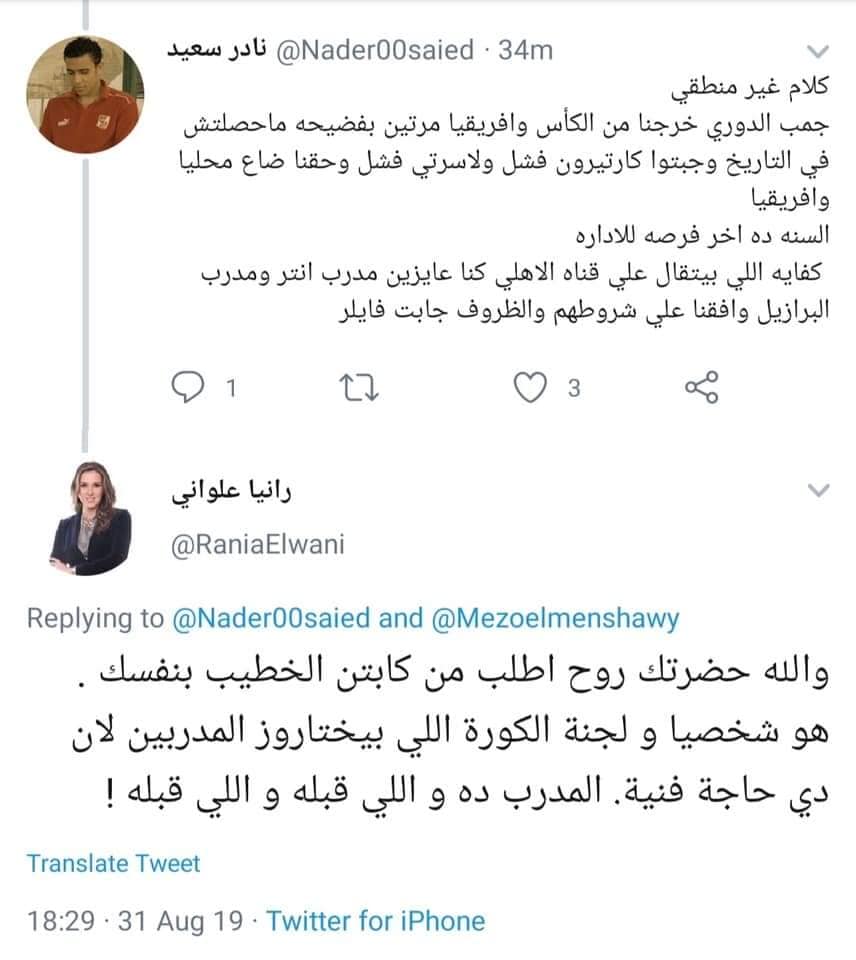View the 3 likes count beside heart
Viewport: 856px width, 960px height.
pyautogui.click(x=574, y=388)
